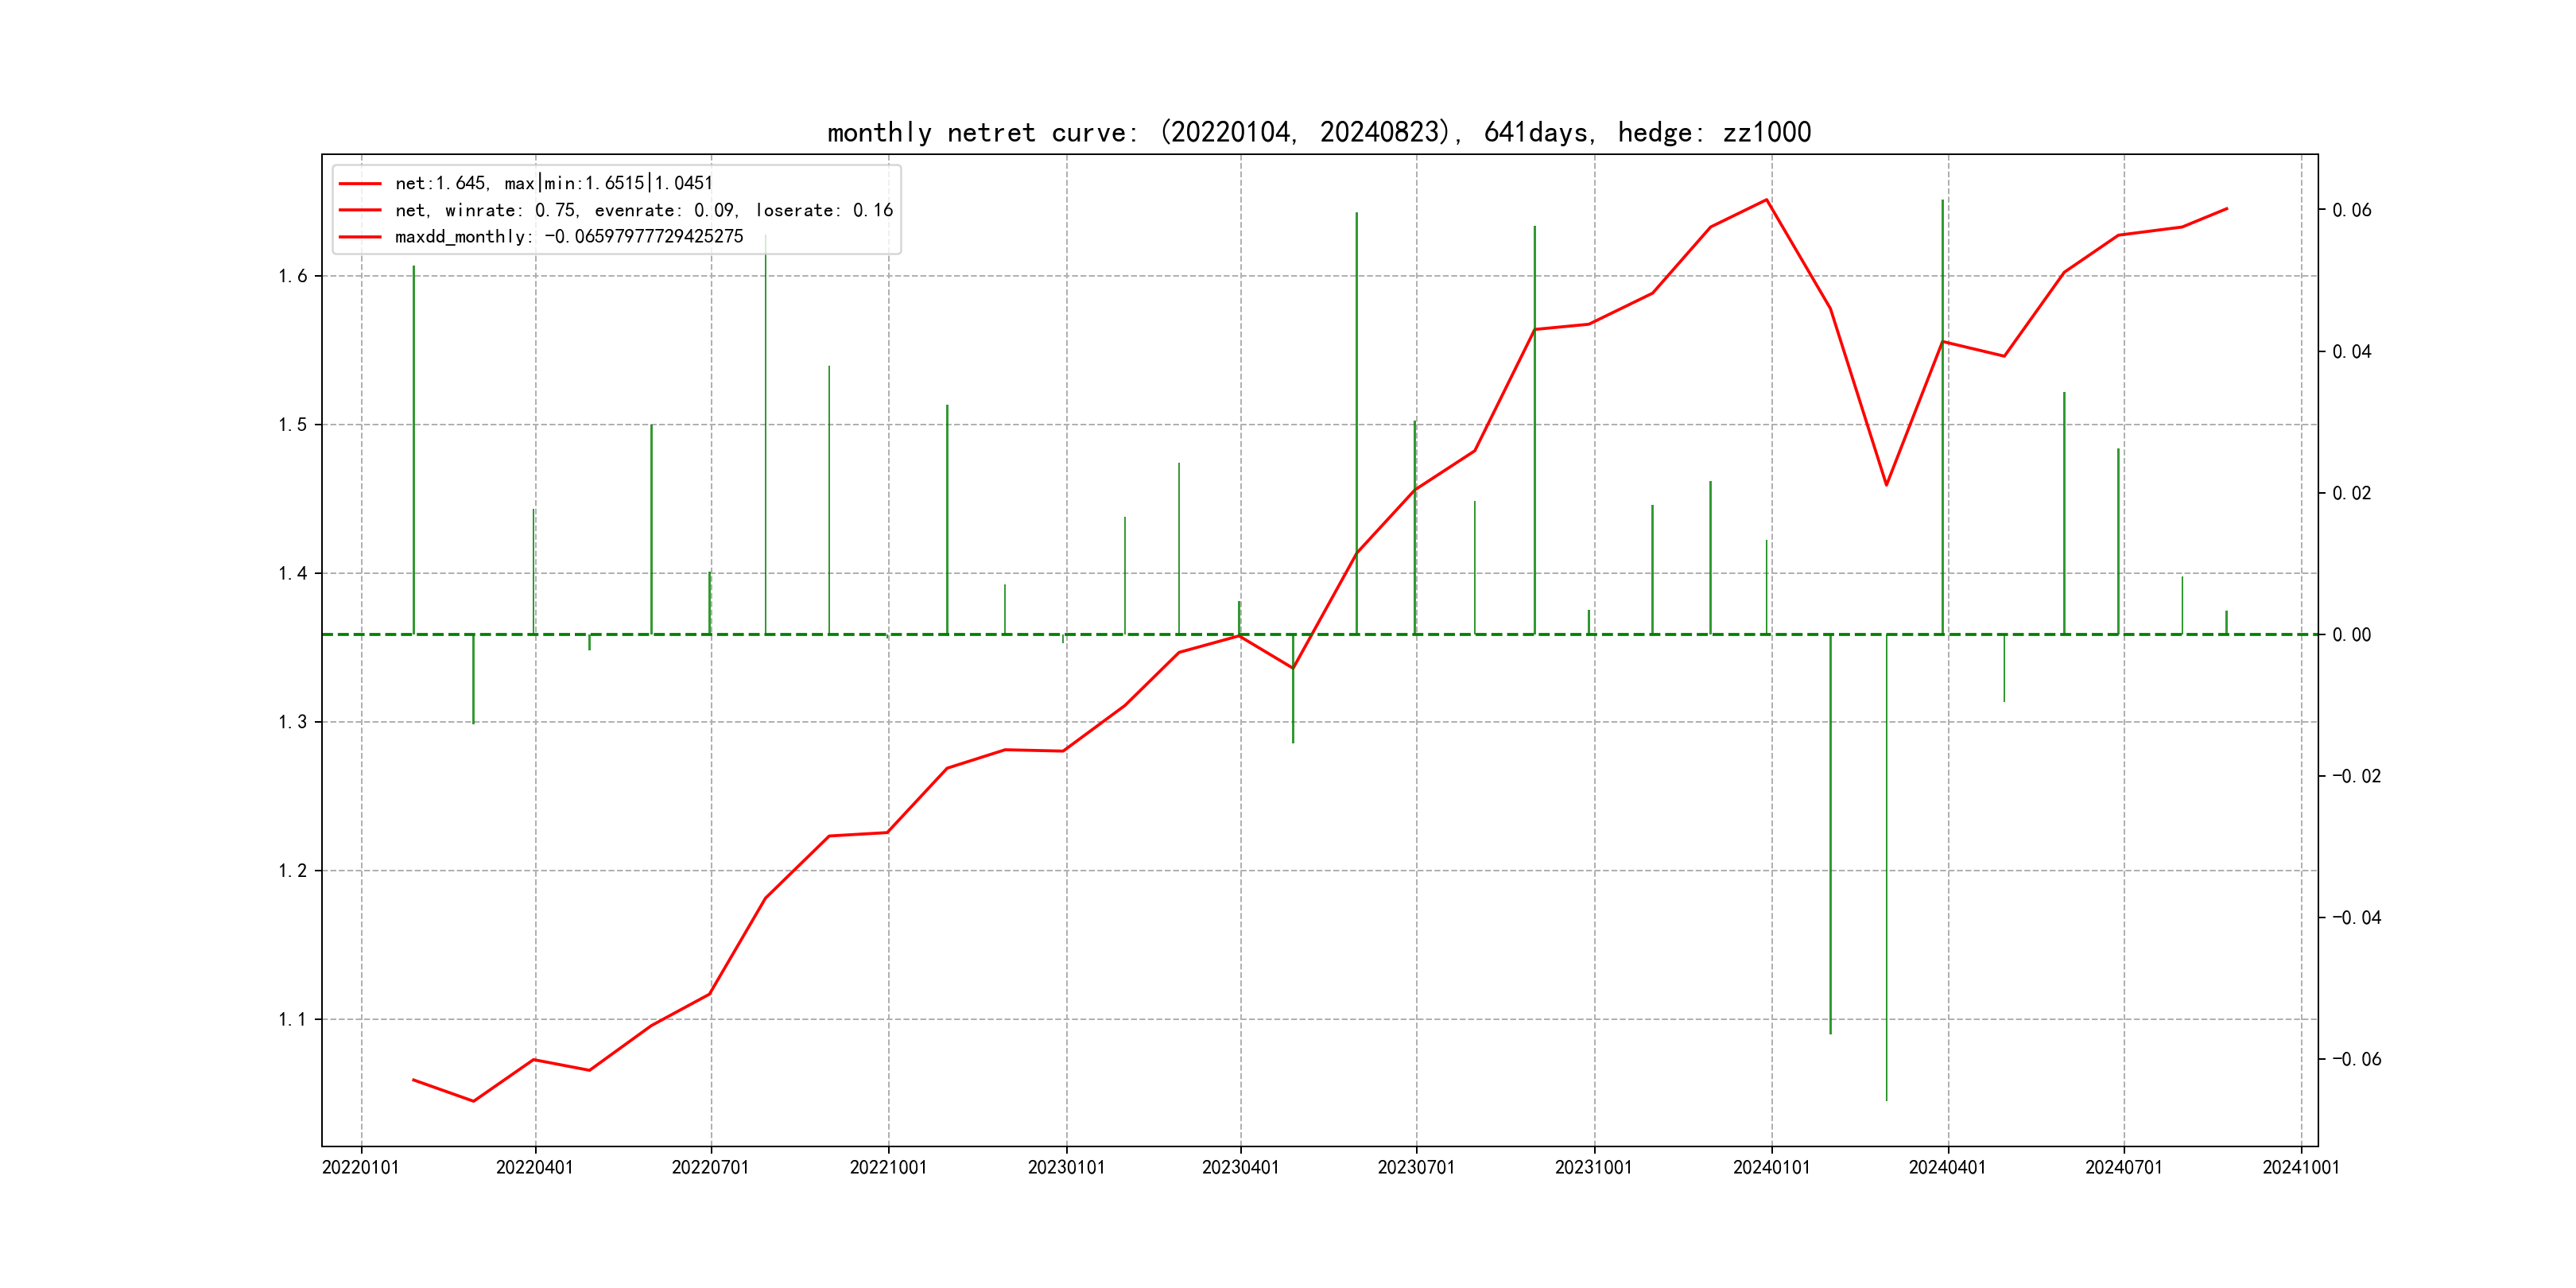Click the 1.1 left y-axis label
Image resolution: width=2576 pixels, height=1288 pixels.
(293, 1020)
